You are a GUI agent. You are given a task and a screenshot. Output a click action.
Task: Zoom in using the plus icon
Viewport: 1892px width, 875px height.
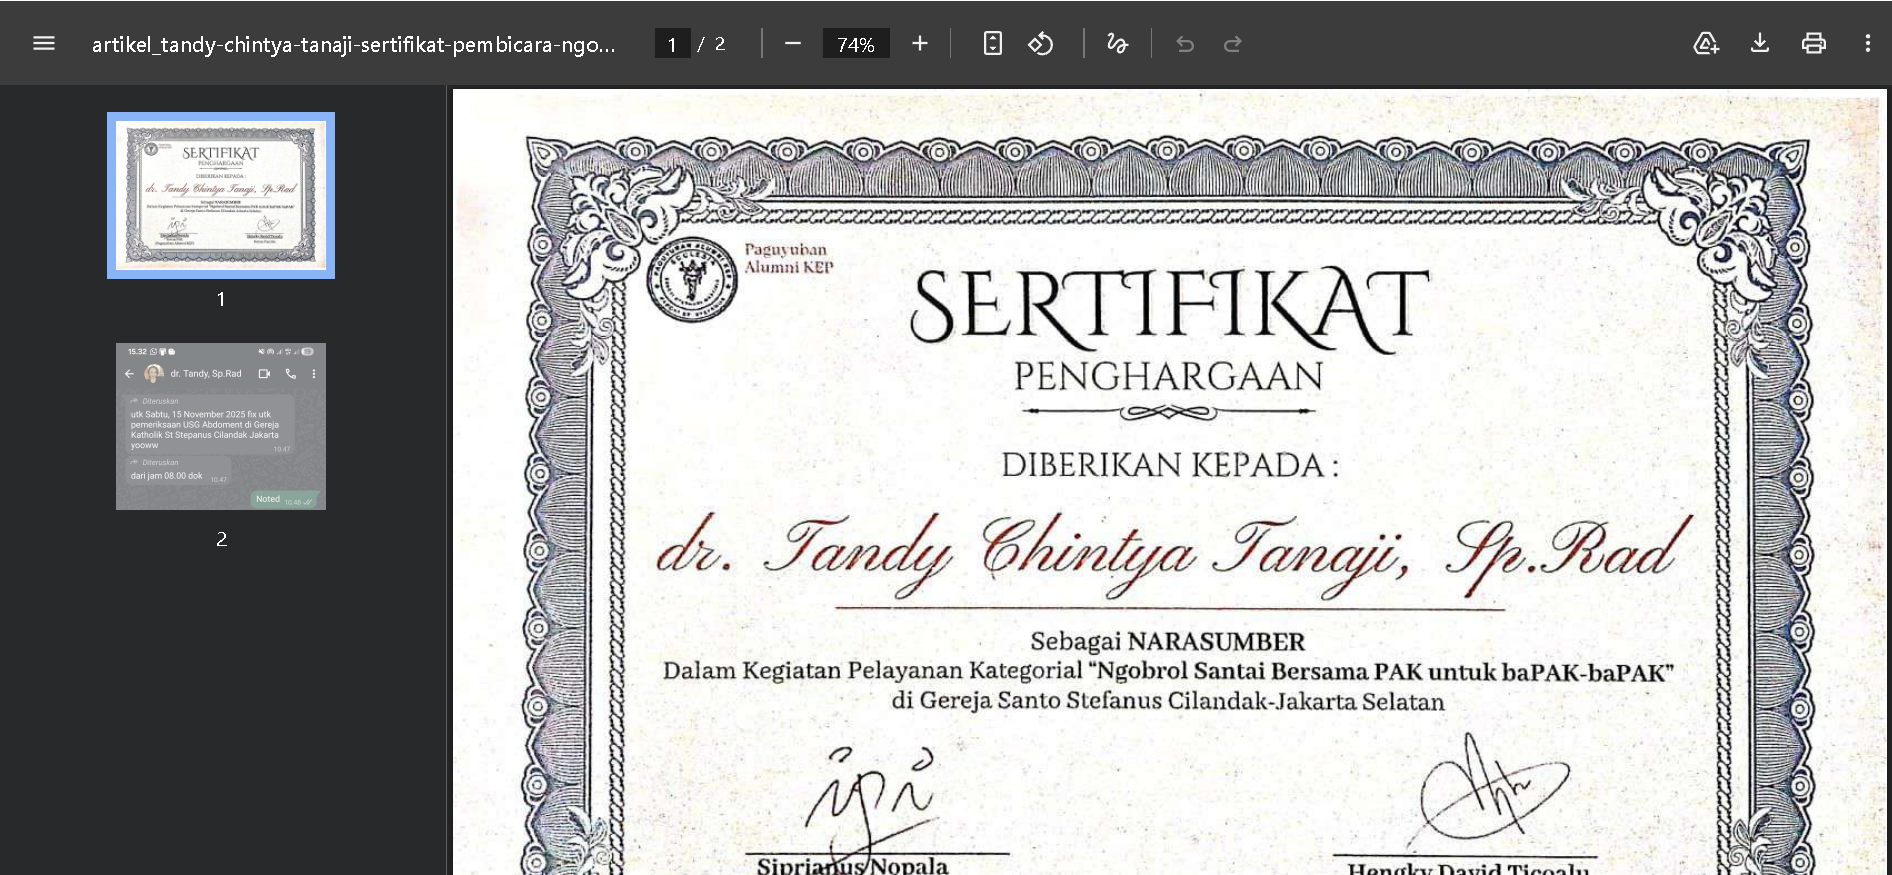[x=920, y=43]
